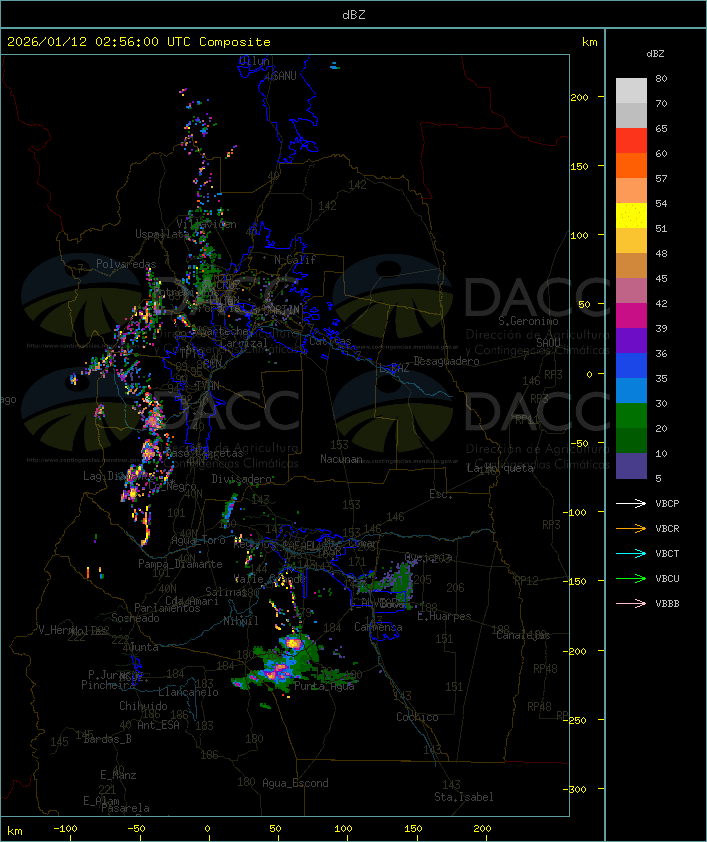Viewport: 707px width, 842px height.
Task: Select the Nacunan label on map
Action: click(341, 459)
